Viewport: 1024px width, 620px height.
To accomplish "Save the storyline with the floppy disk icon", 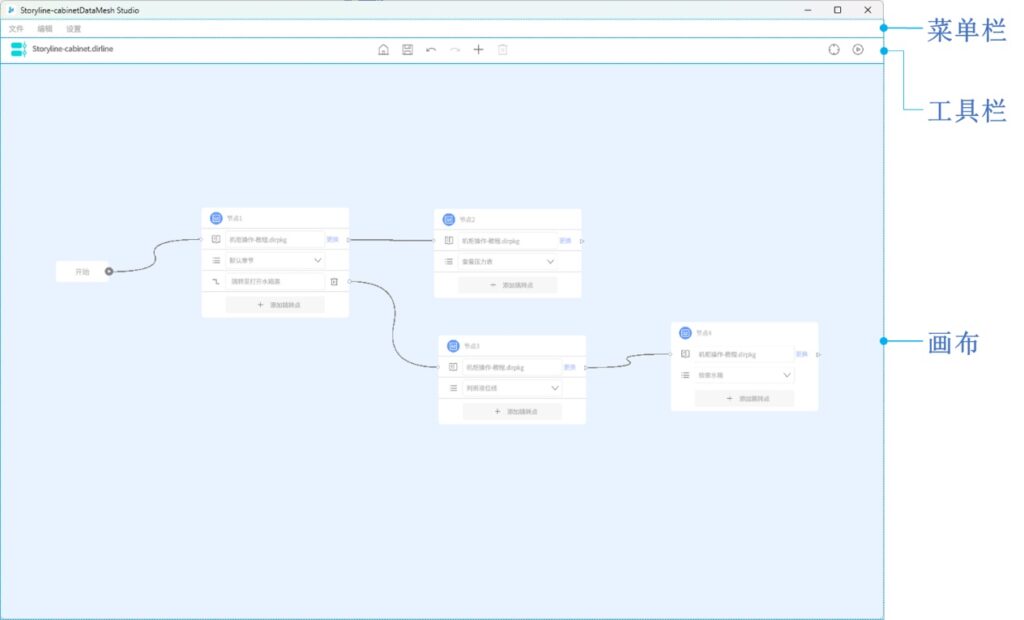I will click(x=407, y=49).
